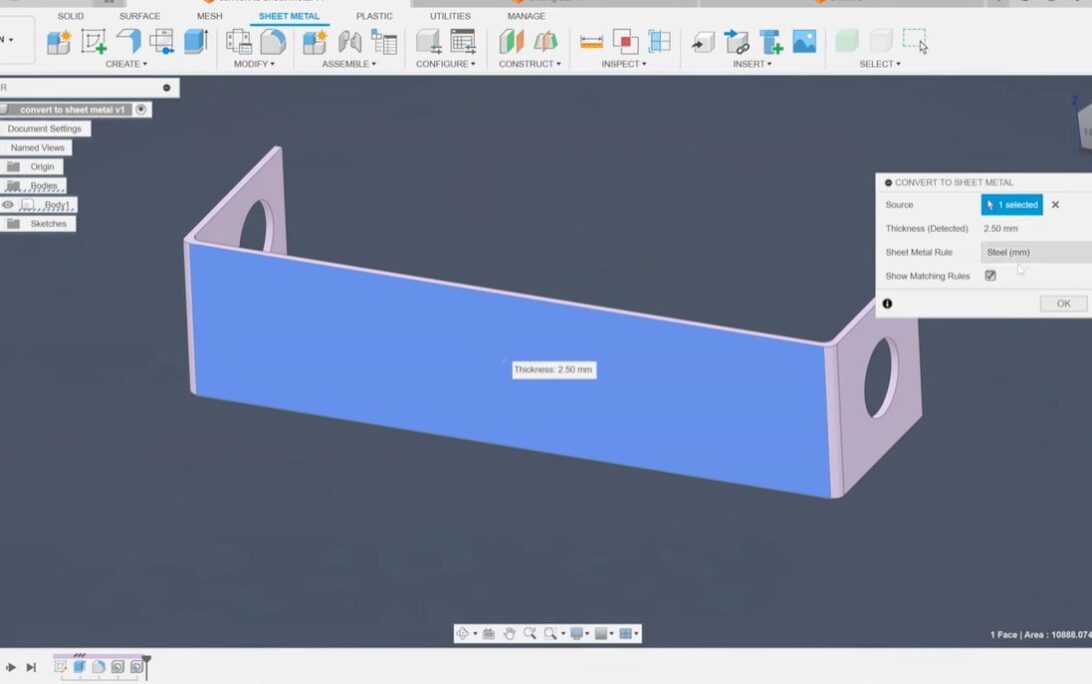This screenshot has width=1092, height=684.
Task: Expand the CREATE dropdown menu
Action: 126,64
